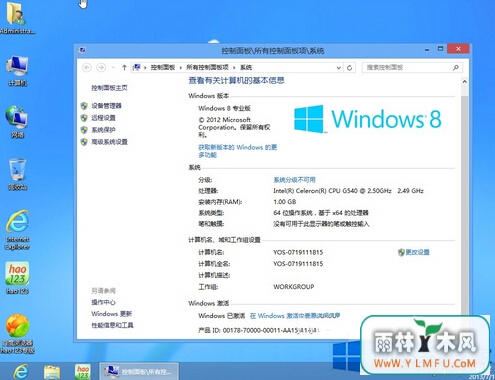Click Internet Explorer on the taskbar
495x380 pixels.
[21, 371]
